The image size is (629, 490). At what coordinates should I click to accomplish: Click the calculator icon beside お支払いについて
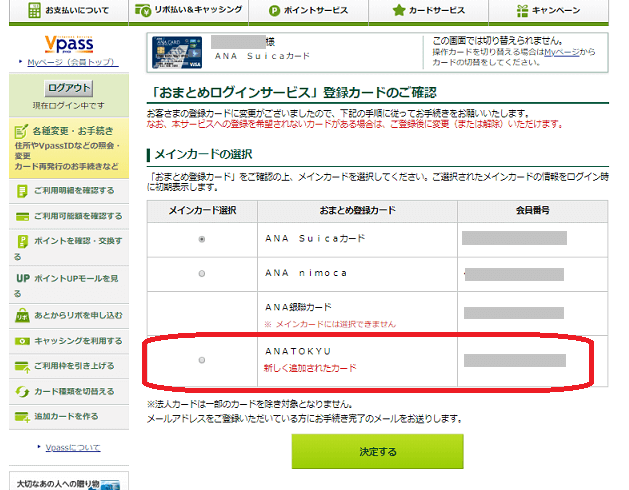click(x=34, y=10)
